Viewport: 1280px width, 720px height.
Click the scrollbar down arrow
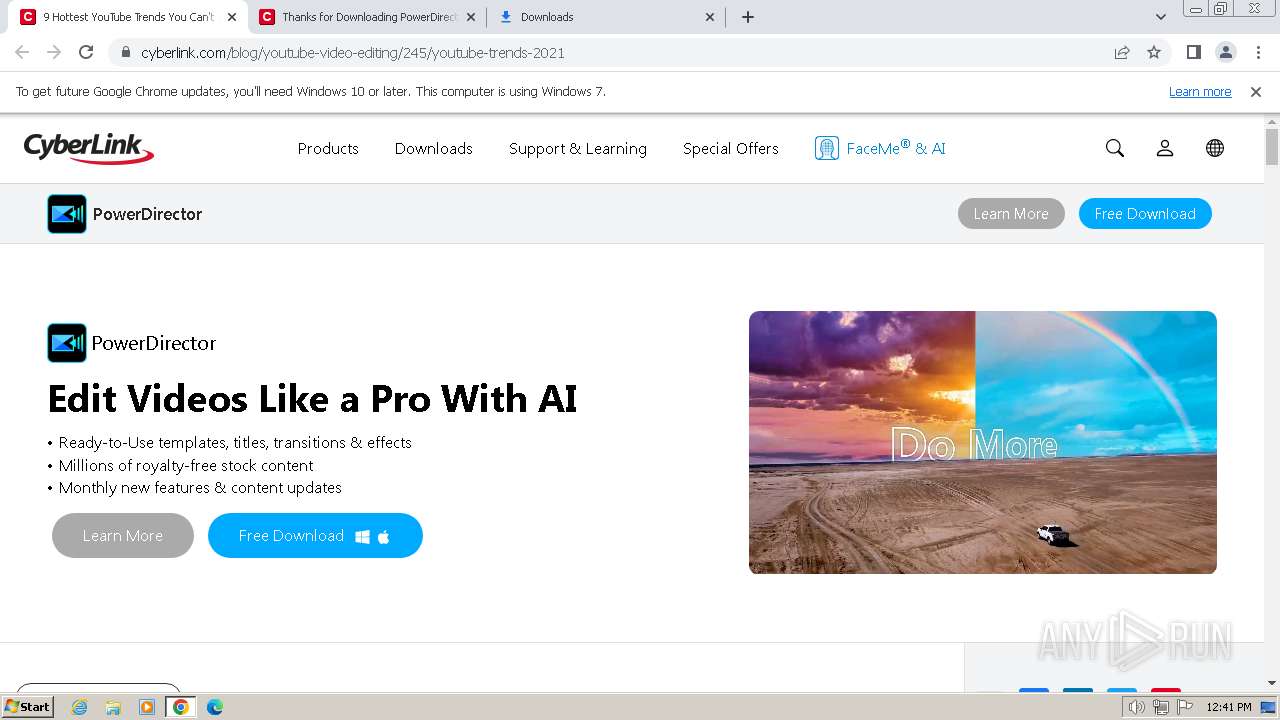point(1272,683)
